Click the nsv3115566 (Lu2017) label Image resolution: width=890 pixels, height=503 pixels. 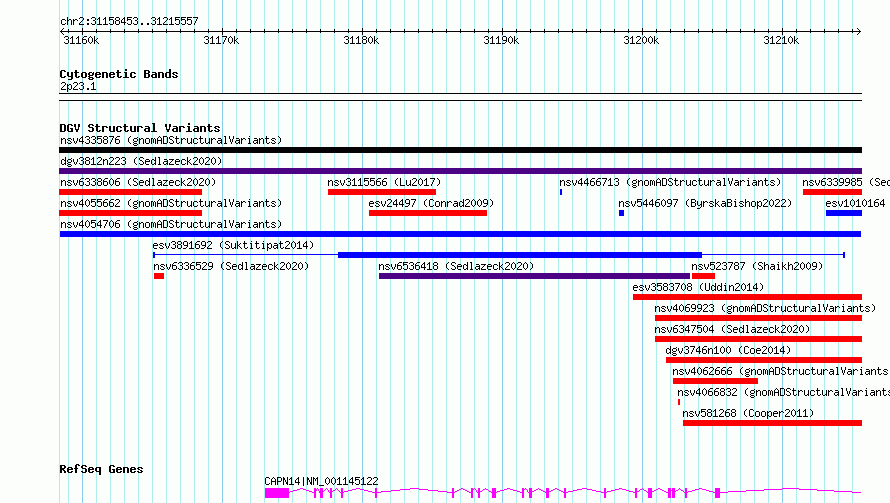tap(384, 182)
